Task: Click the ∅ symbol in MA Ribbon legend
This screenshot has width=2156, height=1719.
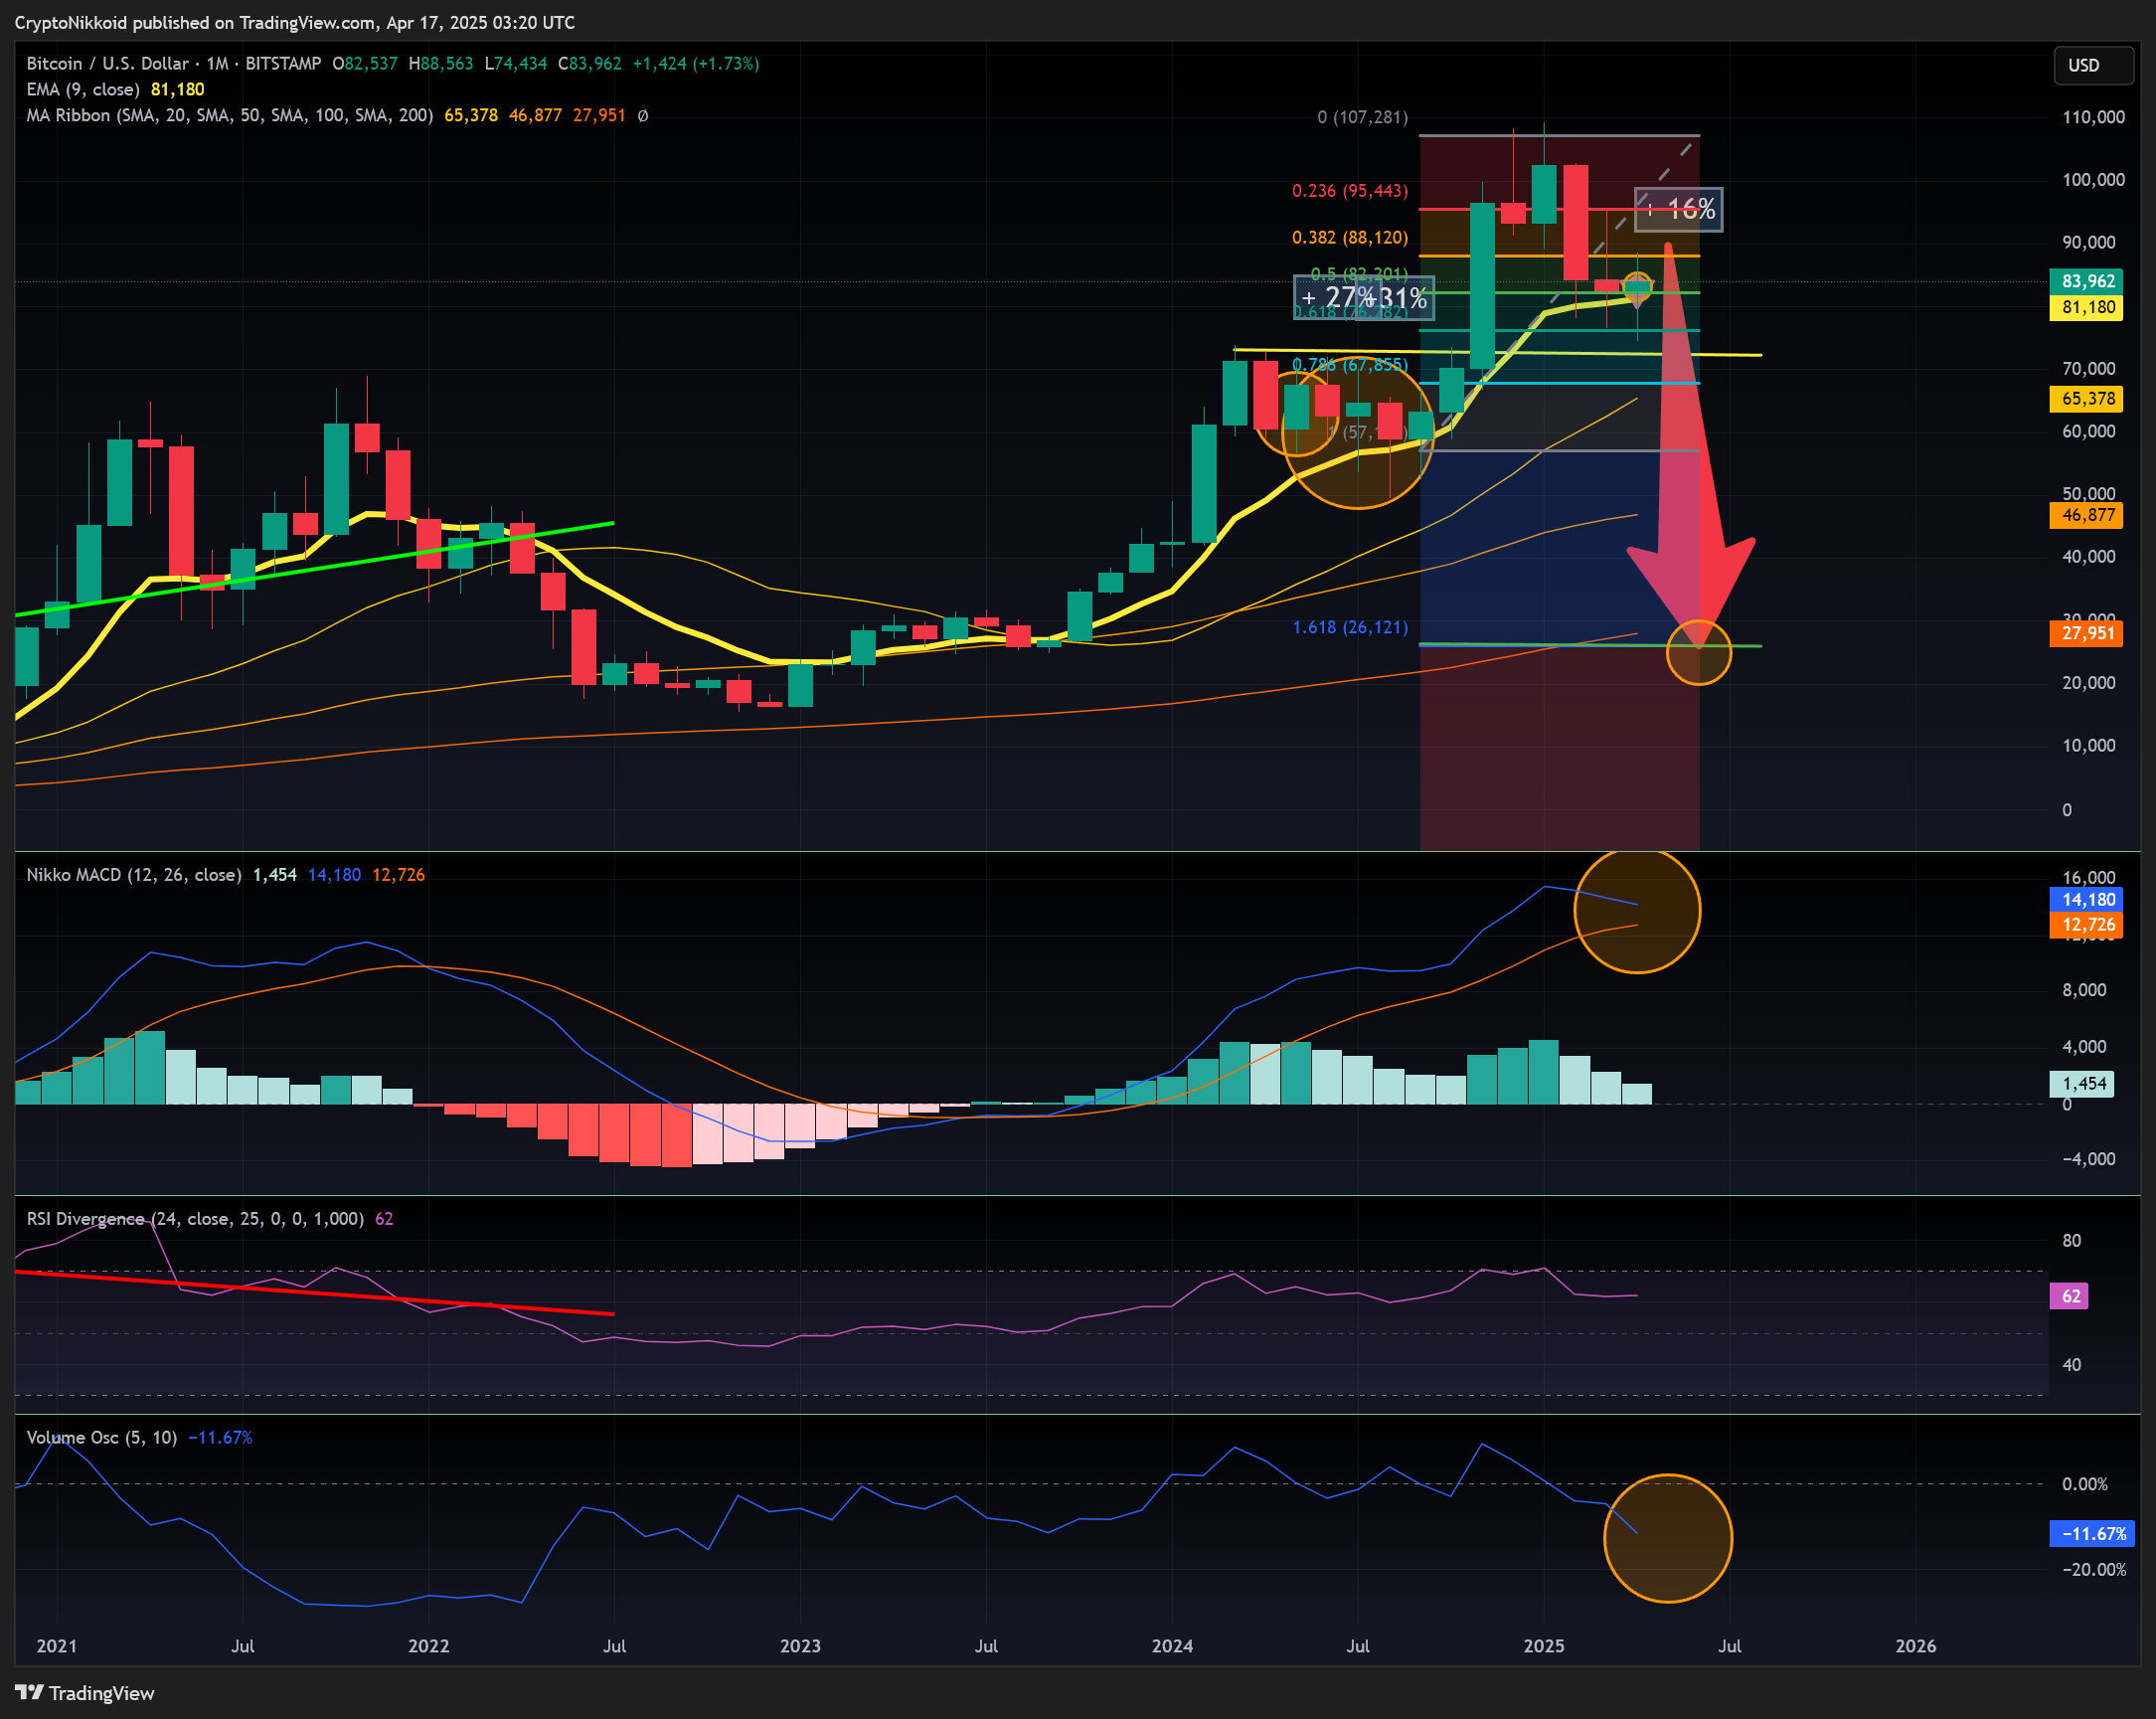Action: tap(642, 116)
